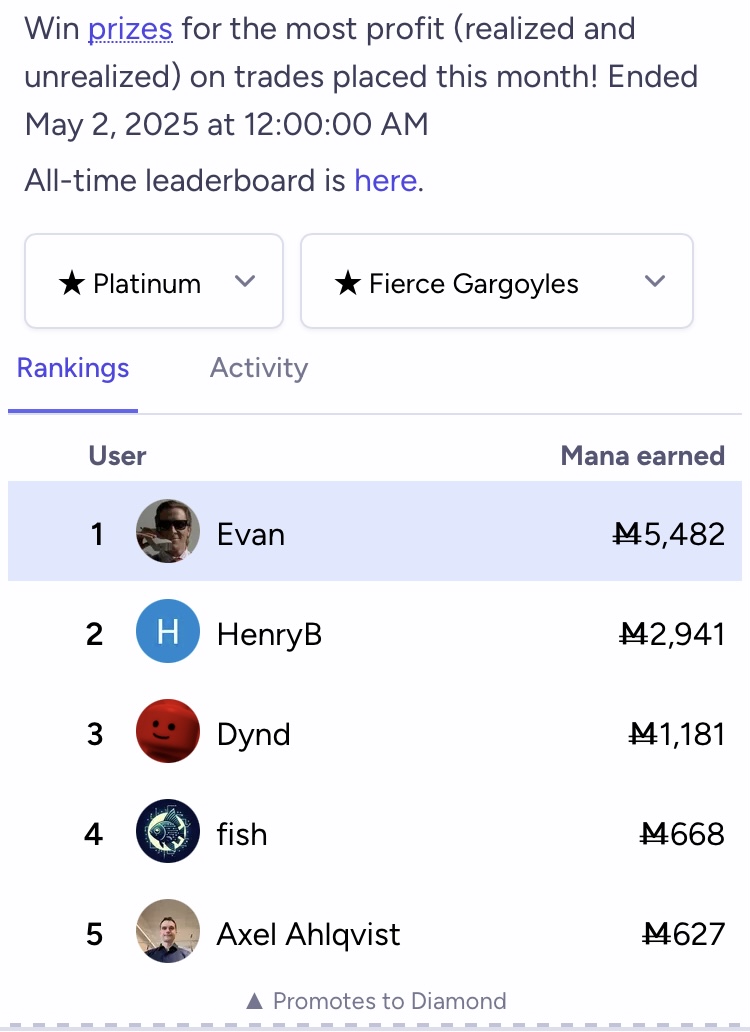Follow the prizes link
Image resolution: width=750 pixels, height=1032 pixels.
point(130,29)
